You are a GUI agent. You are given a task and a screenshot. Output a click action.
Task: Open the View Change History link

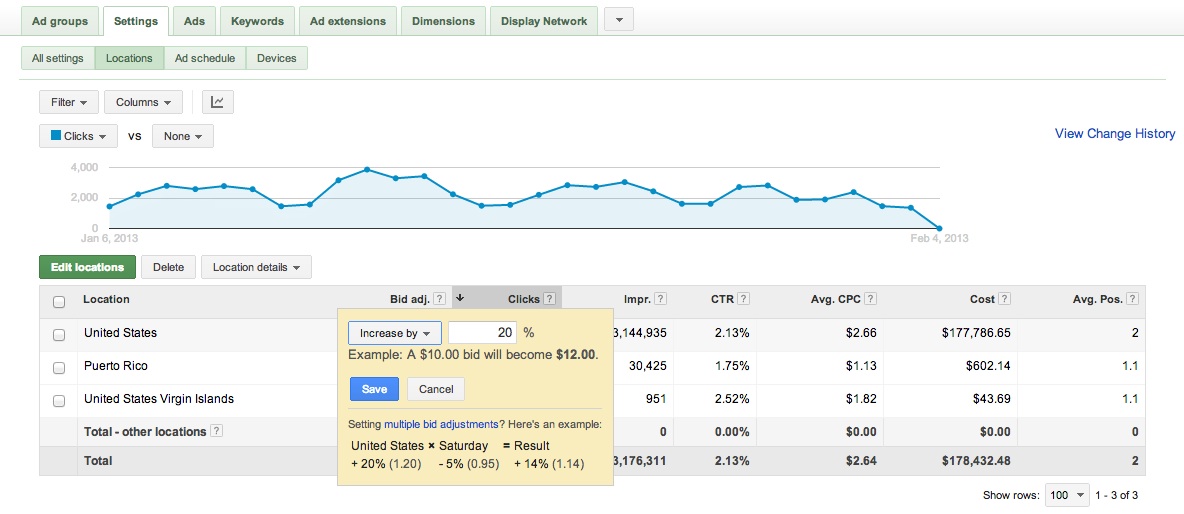click(1115, 134)
